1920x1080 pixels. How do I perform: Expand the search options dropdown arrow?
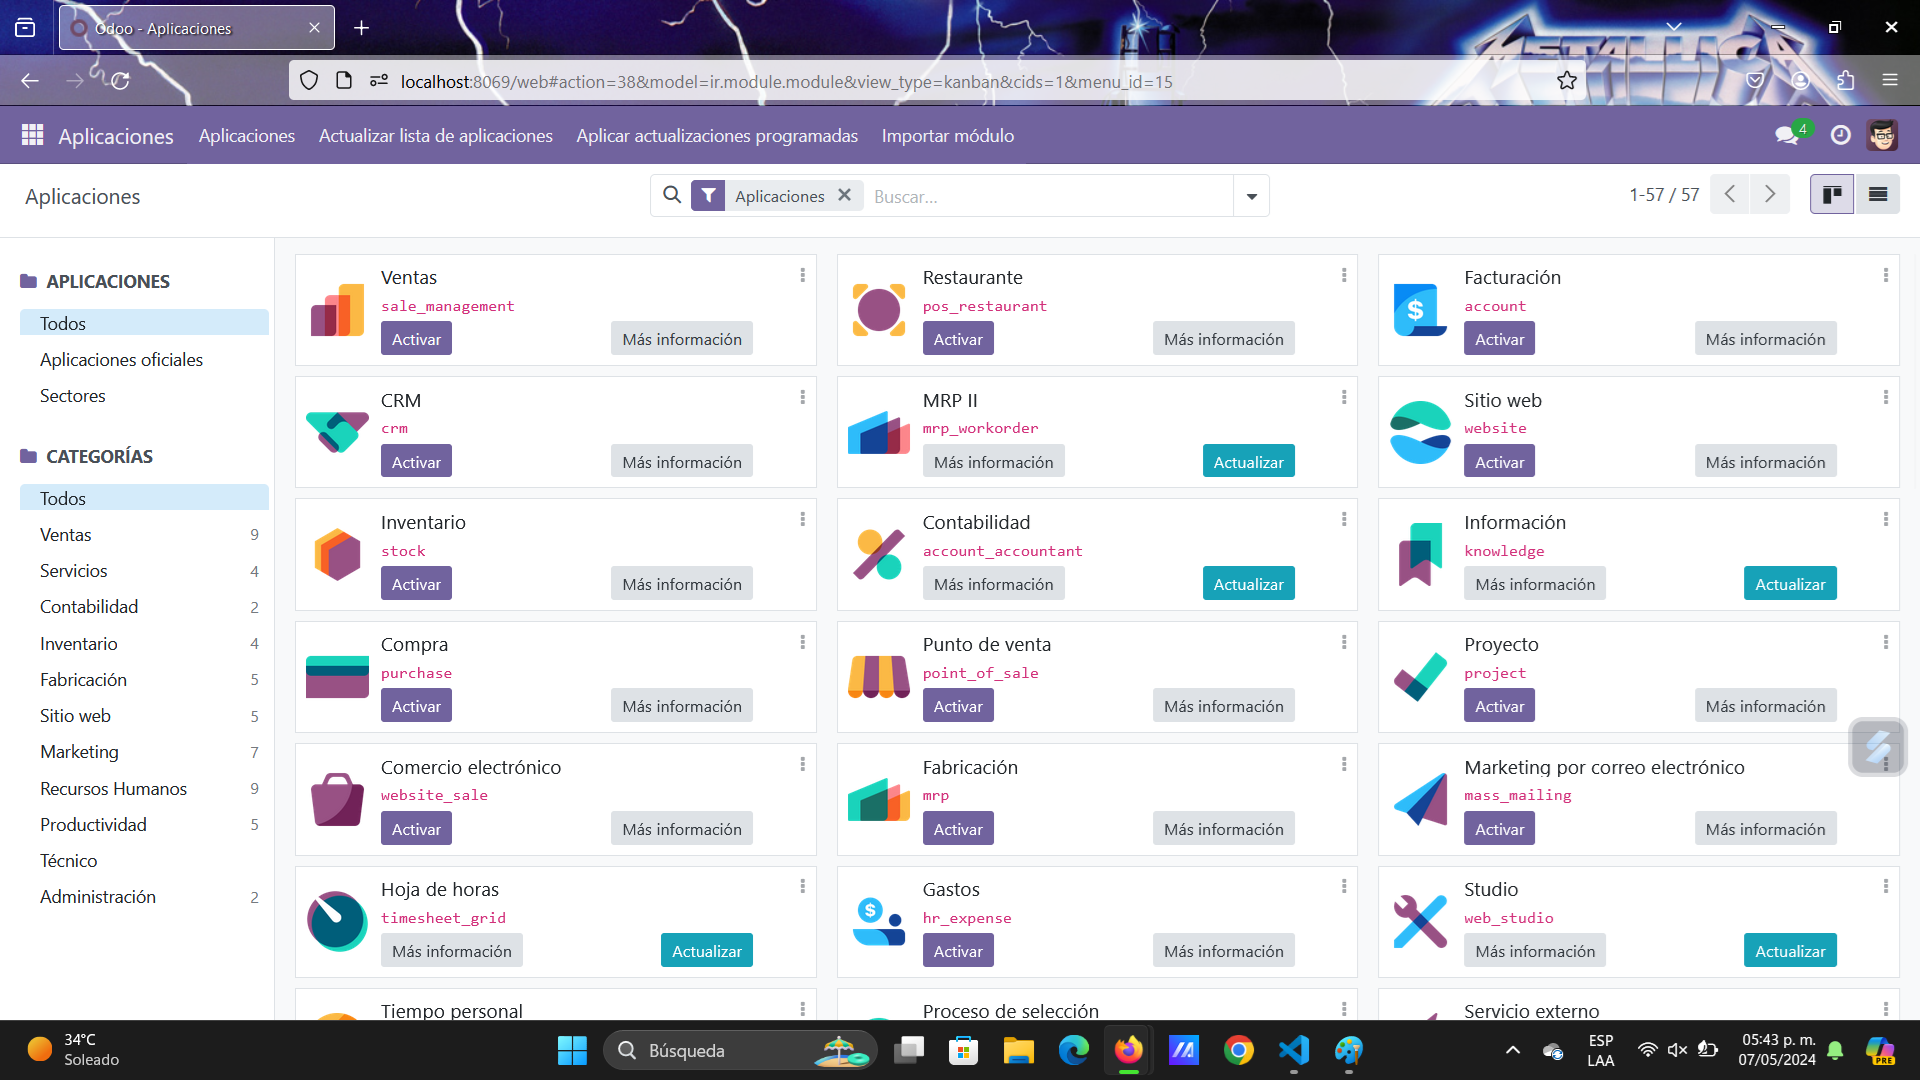(x=1251, y=196)
